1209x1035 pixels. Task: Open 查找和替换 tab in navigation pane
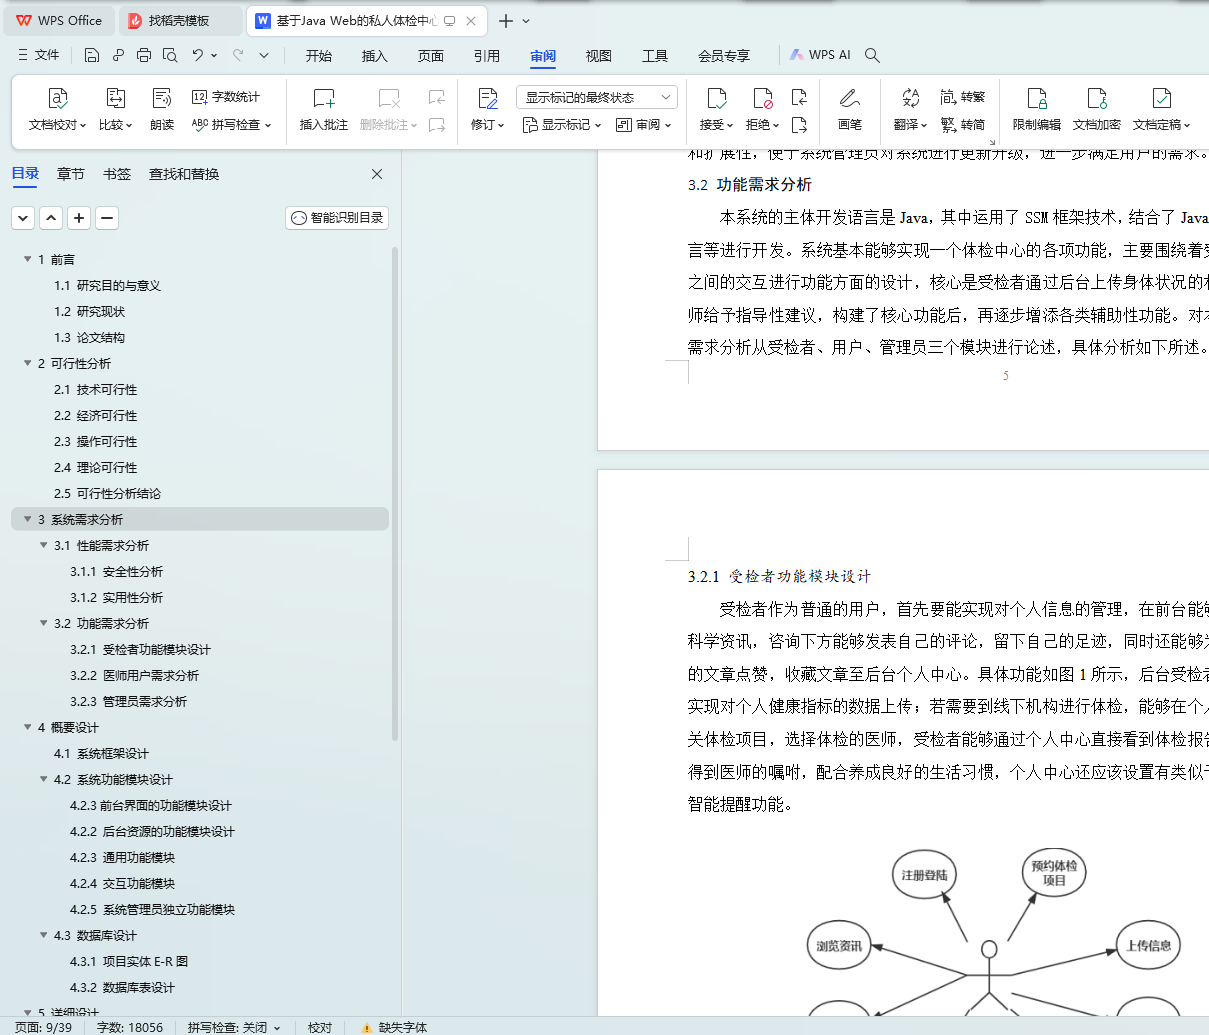click(184, 174)
